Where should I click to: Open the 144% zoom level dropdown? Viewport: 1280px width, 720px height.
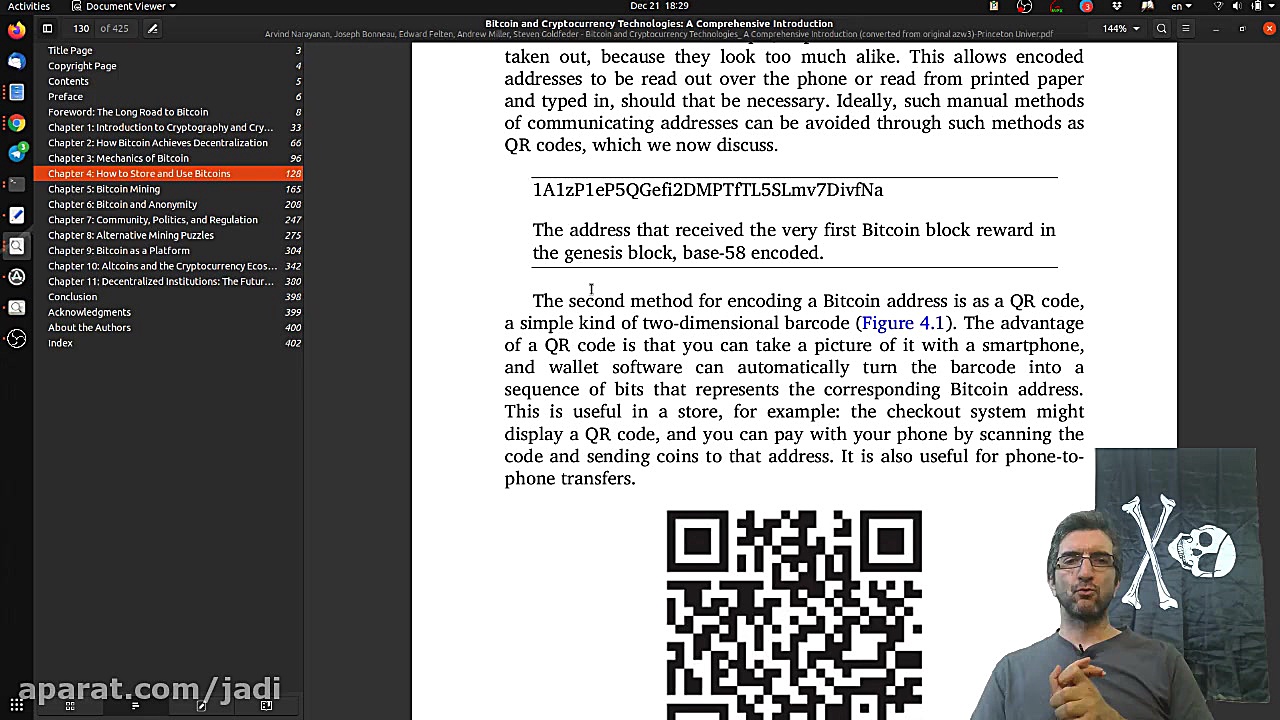pos(1121,29)
